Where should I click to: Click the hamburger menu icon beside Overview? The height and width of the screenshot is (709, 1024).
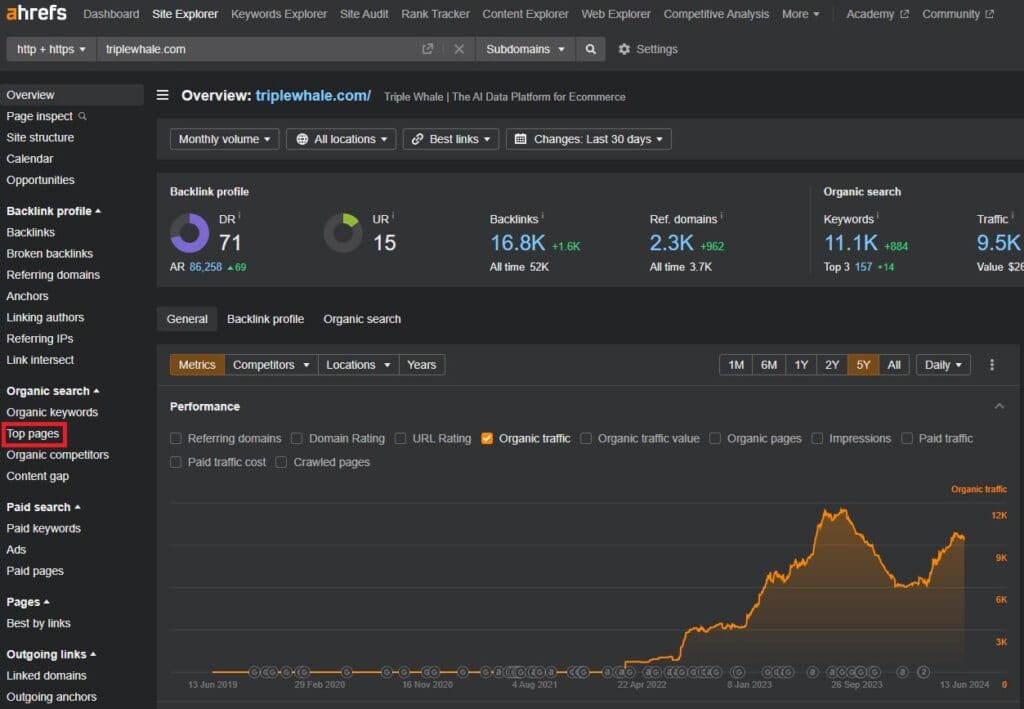click(163, 95)
